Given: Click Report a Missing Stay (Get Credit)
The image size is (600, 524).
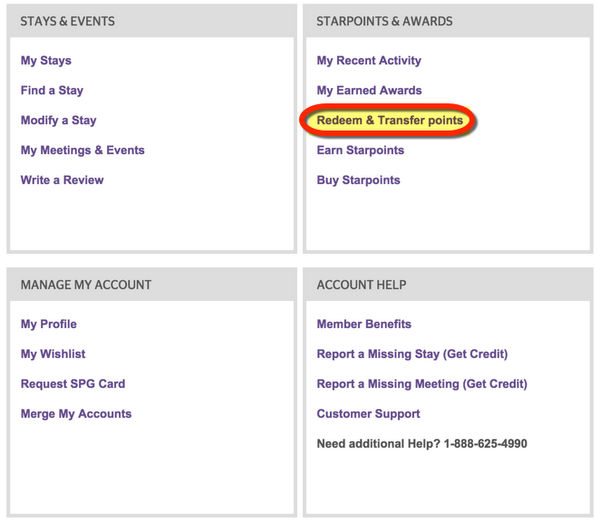Looking at the screenshot, I should 412,354.
